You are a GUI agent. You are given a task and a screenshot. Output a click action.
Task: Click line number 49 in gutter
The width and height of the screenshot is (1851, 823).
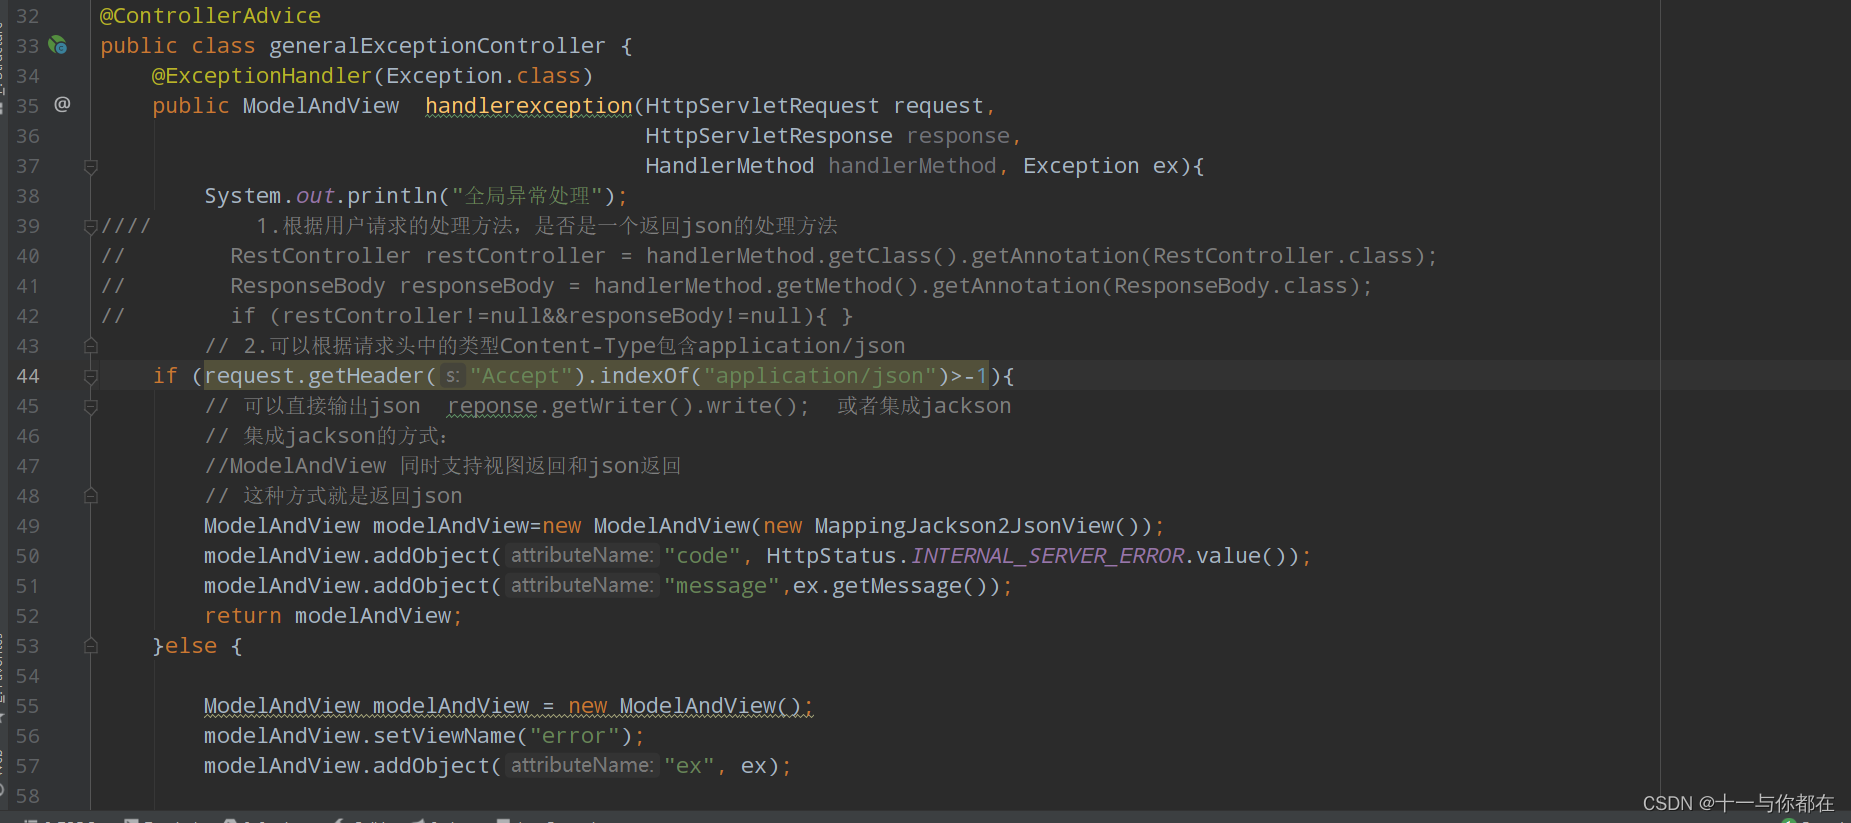point(28,526)
